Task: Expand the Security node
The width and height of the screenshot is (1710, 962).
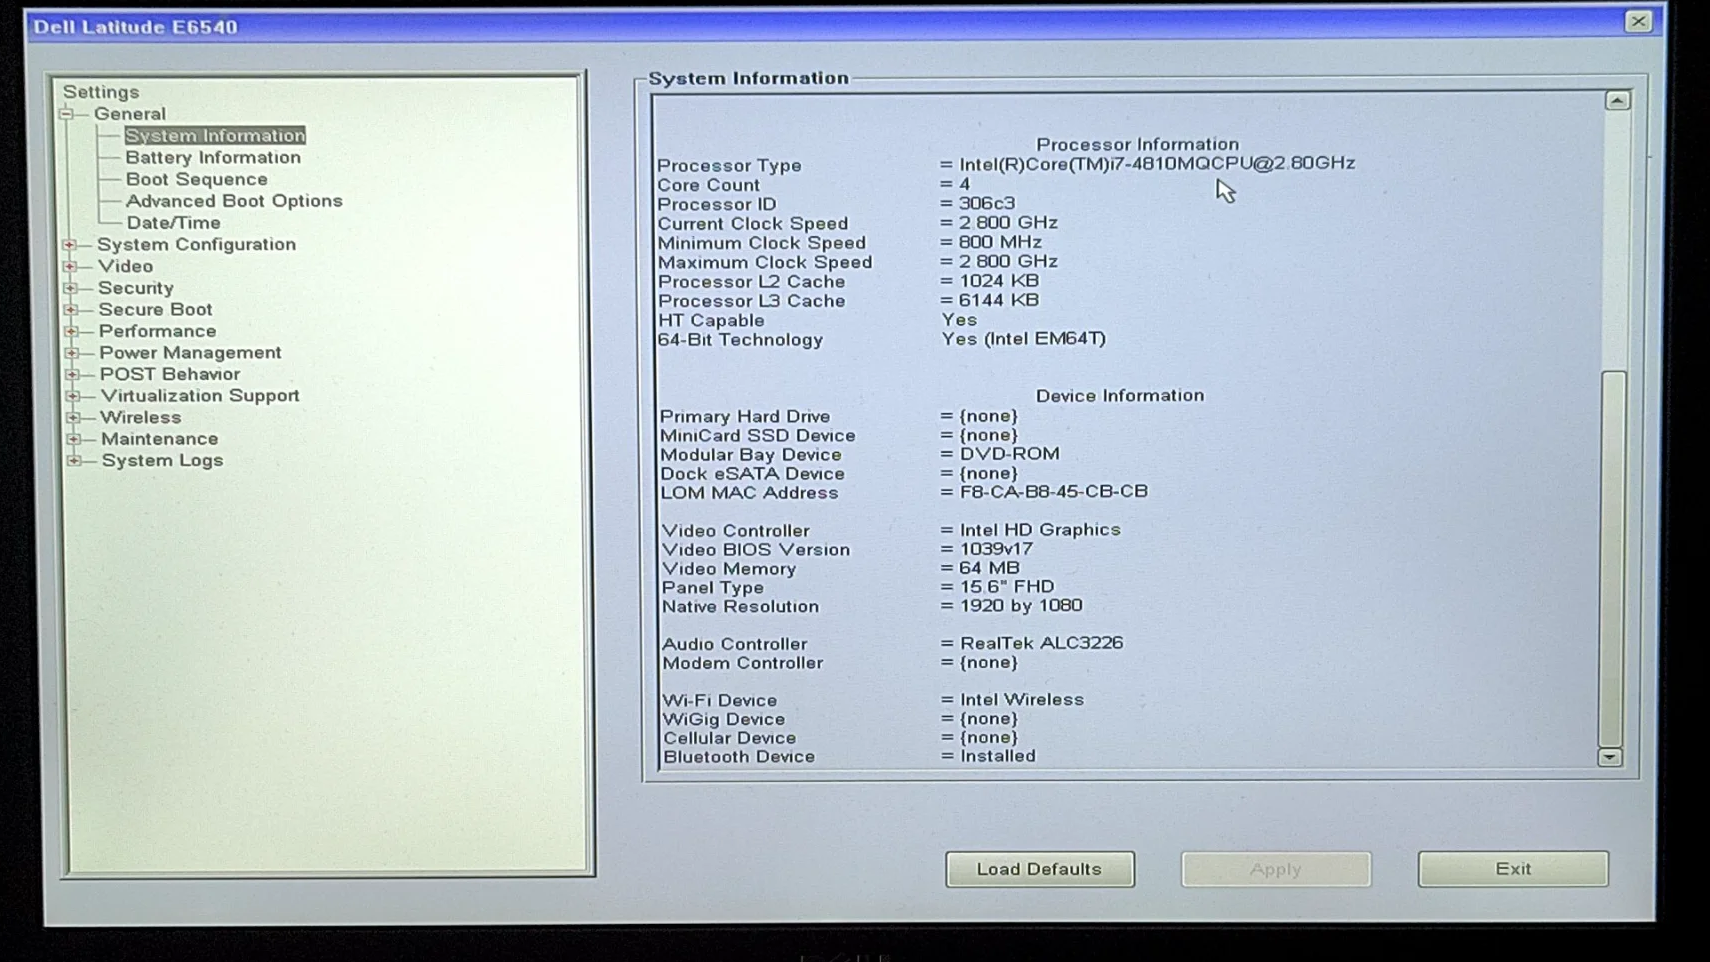Action: (x=70, y=288)
